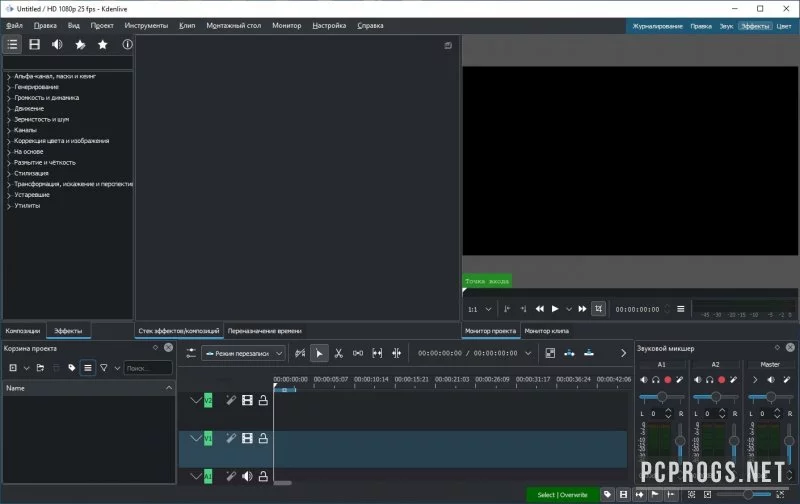Open the edit mode (Режим перезаписи) dropdown
This screenshot has height=504, width=800.
tap(243, 353)
